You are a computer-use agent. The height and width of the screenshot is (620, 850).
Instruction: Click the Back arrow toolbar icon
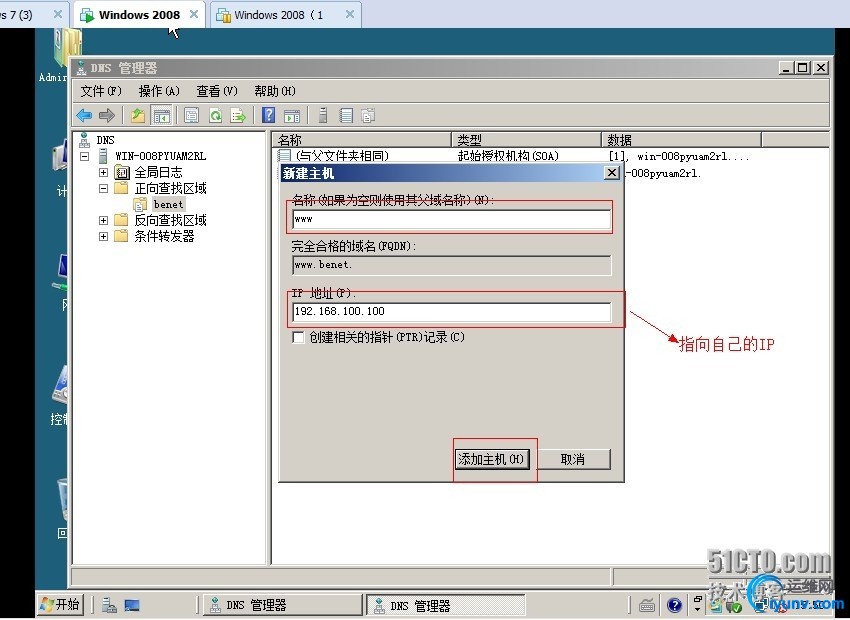[x=84, y=115]
